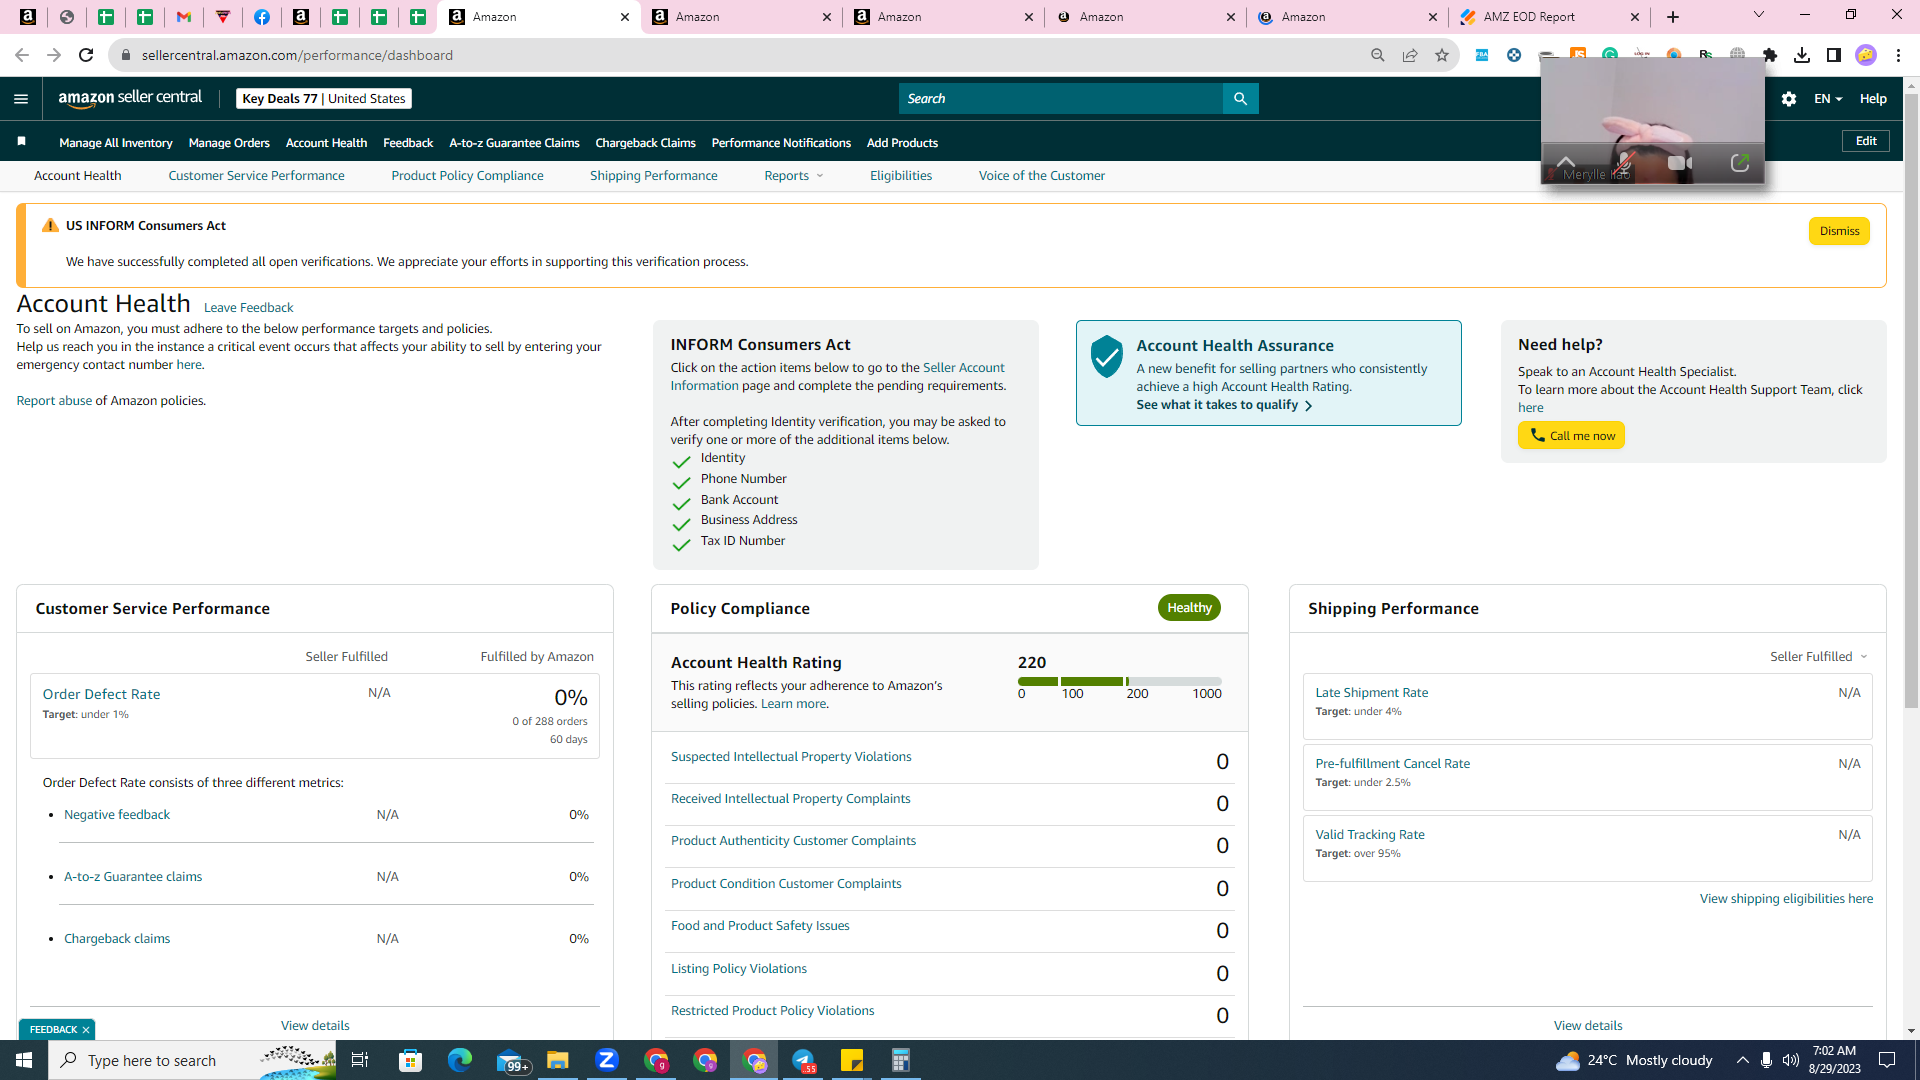The image size is (1920, 1080).
Task: Click the browser address bar
Action: tap(740, 55)
